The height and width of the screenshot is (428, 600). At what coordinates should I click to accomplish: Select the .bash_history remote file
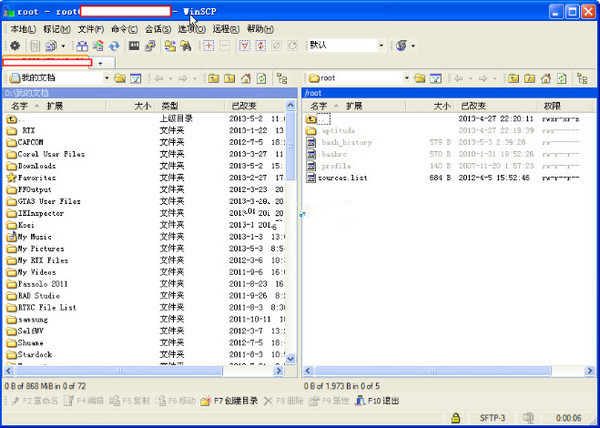[339, 142]
